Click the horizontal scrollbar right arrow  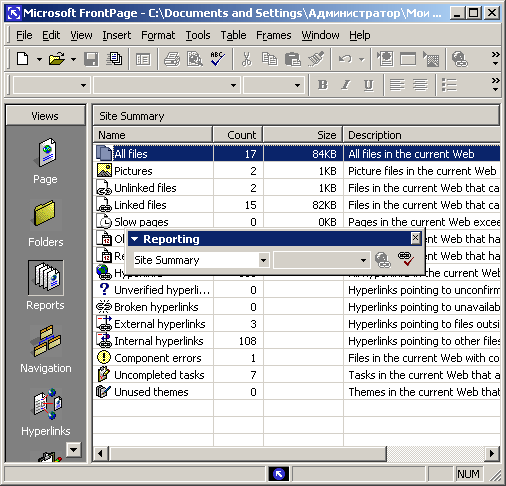point(492,454)
